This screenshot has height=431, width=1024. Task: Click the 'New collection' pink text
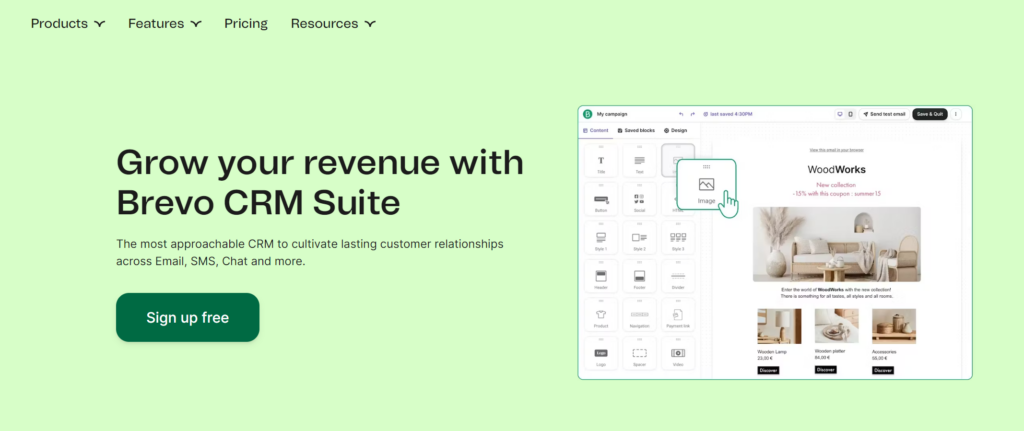tap(837, 185)
